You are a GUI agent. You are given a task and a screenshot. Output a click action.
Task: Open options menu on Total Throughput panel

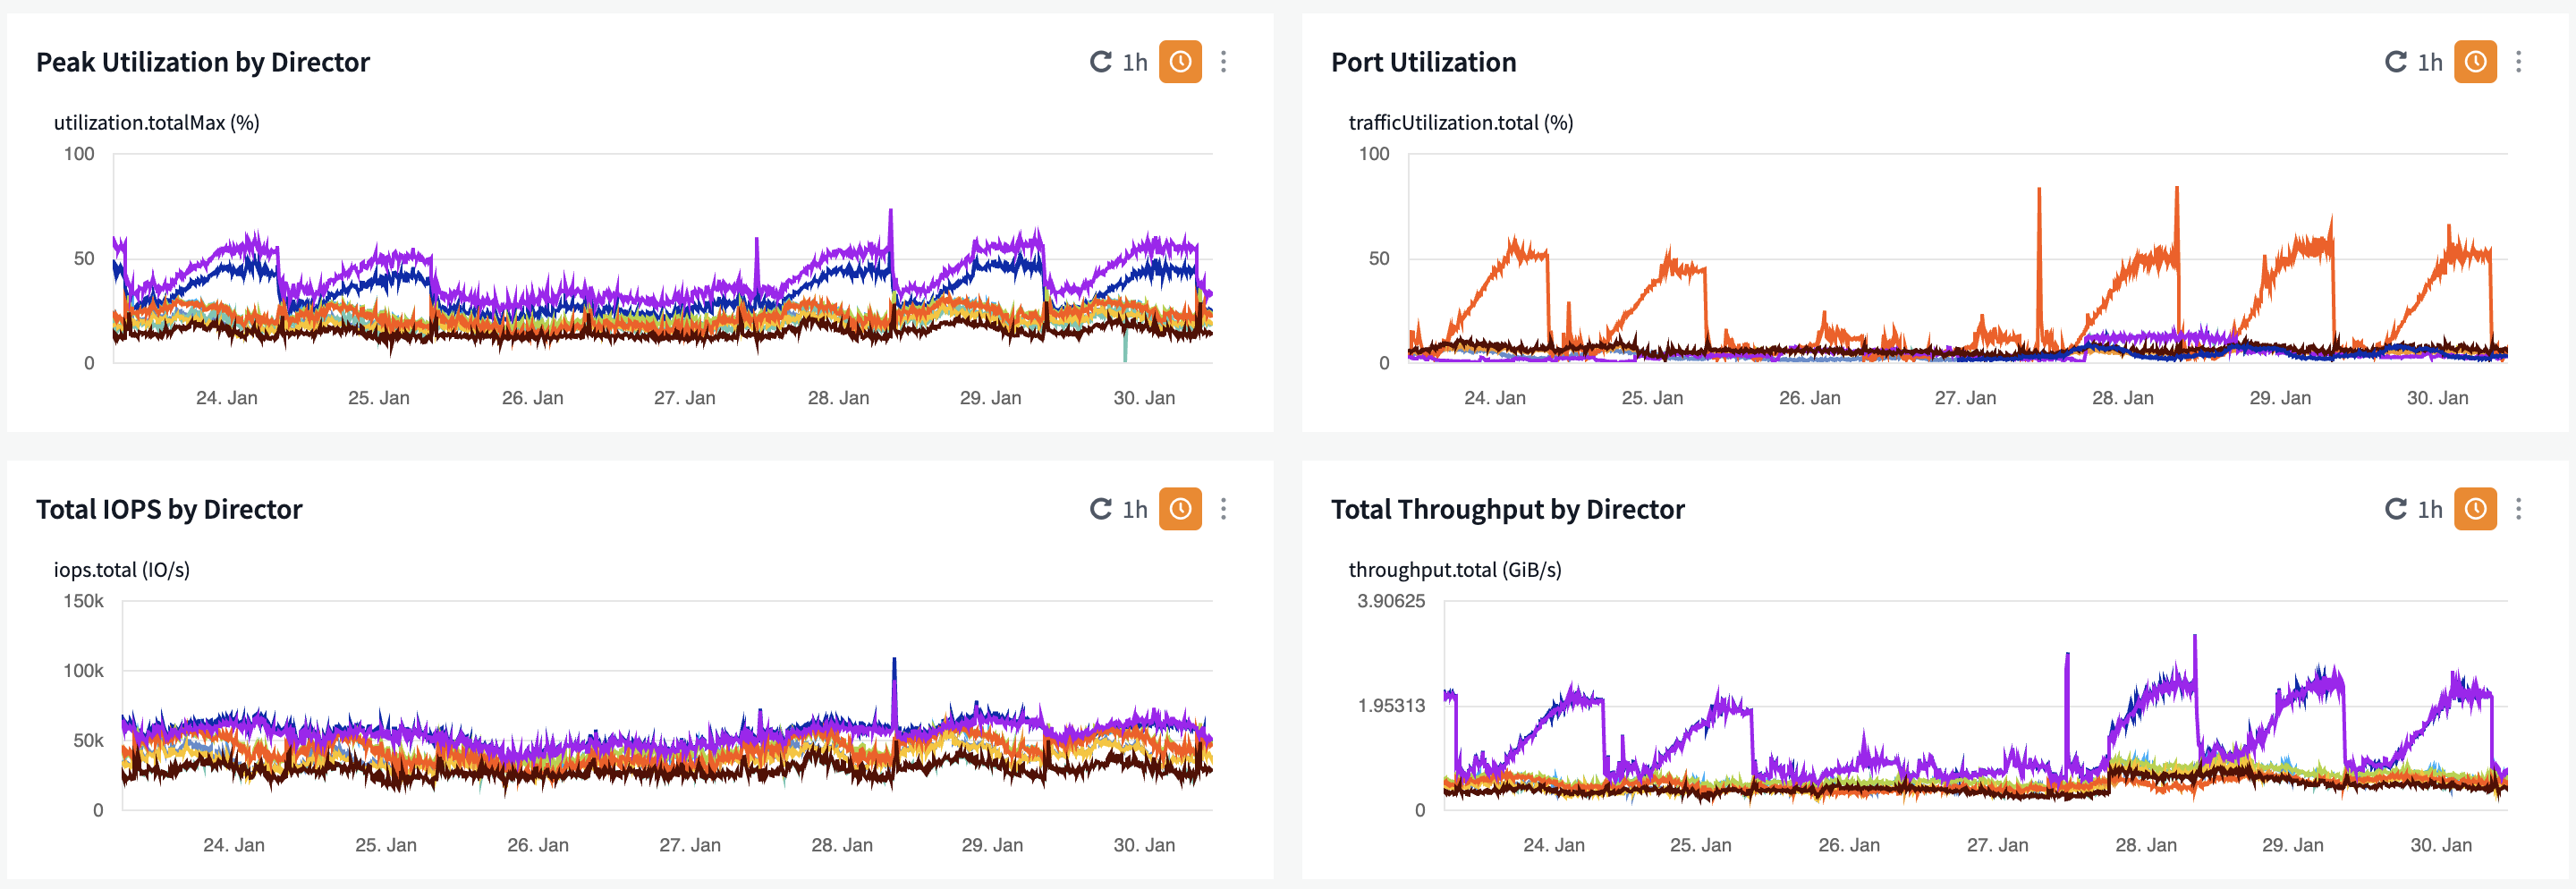[2518, 509]
